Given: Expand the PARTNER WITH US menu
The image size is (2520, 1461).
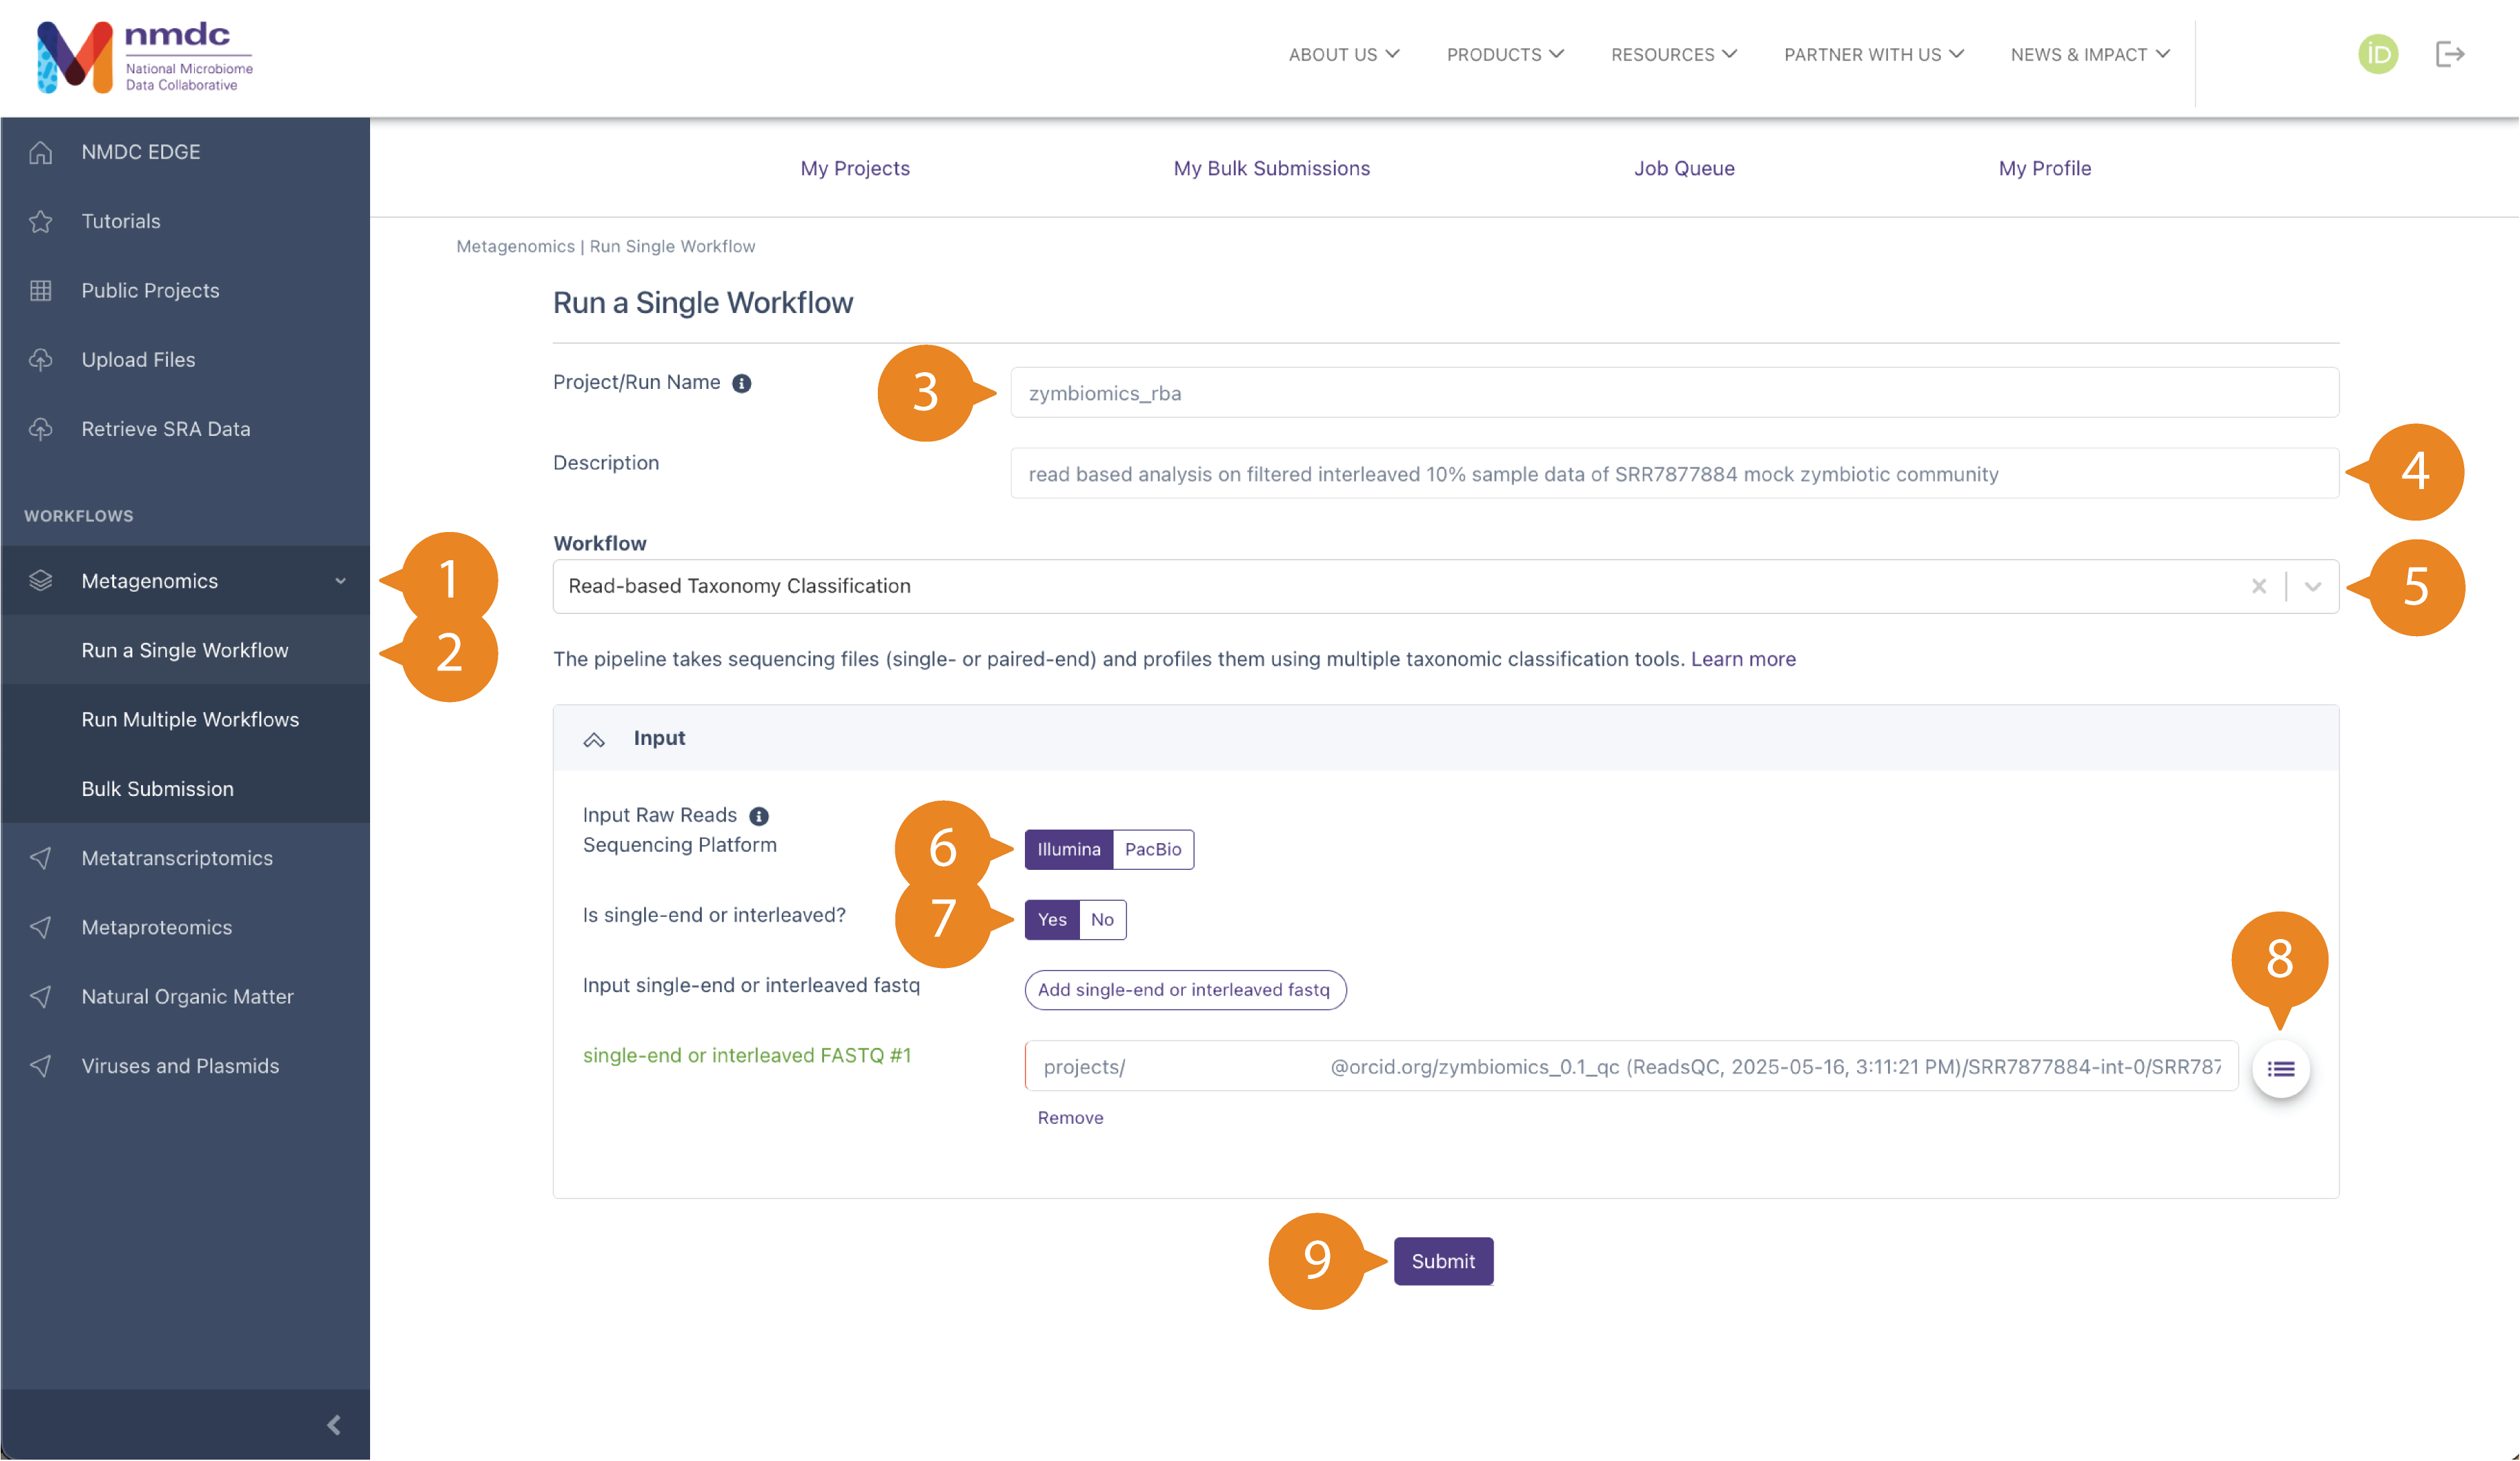Looking at the screenshot, I should coord(1873,55).
